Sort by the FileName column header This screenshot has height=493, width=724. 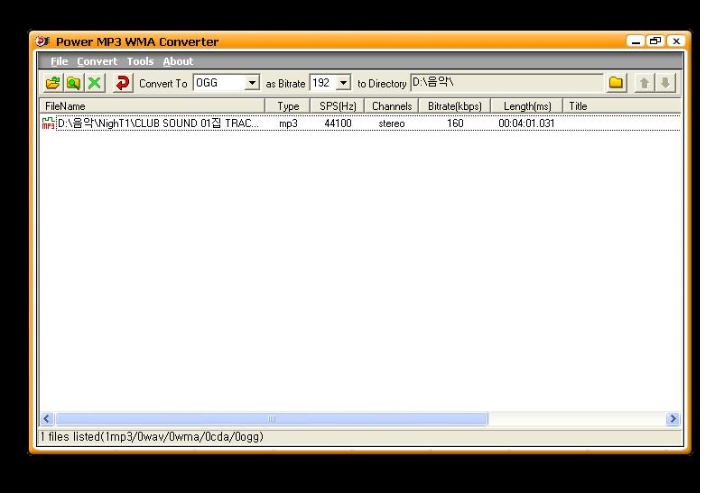point(152,106)
